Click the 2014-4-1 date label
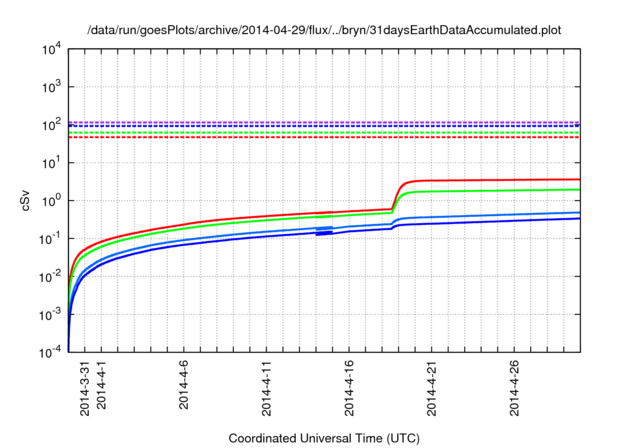The image size is (640, 448). pyautogui.click(x=101, y=384)
